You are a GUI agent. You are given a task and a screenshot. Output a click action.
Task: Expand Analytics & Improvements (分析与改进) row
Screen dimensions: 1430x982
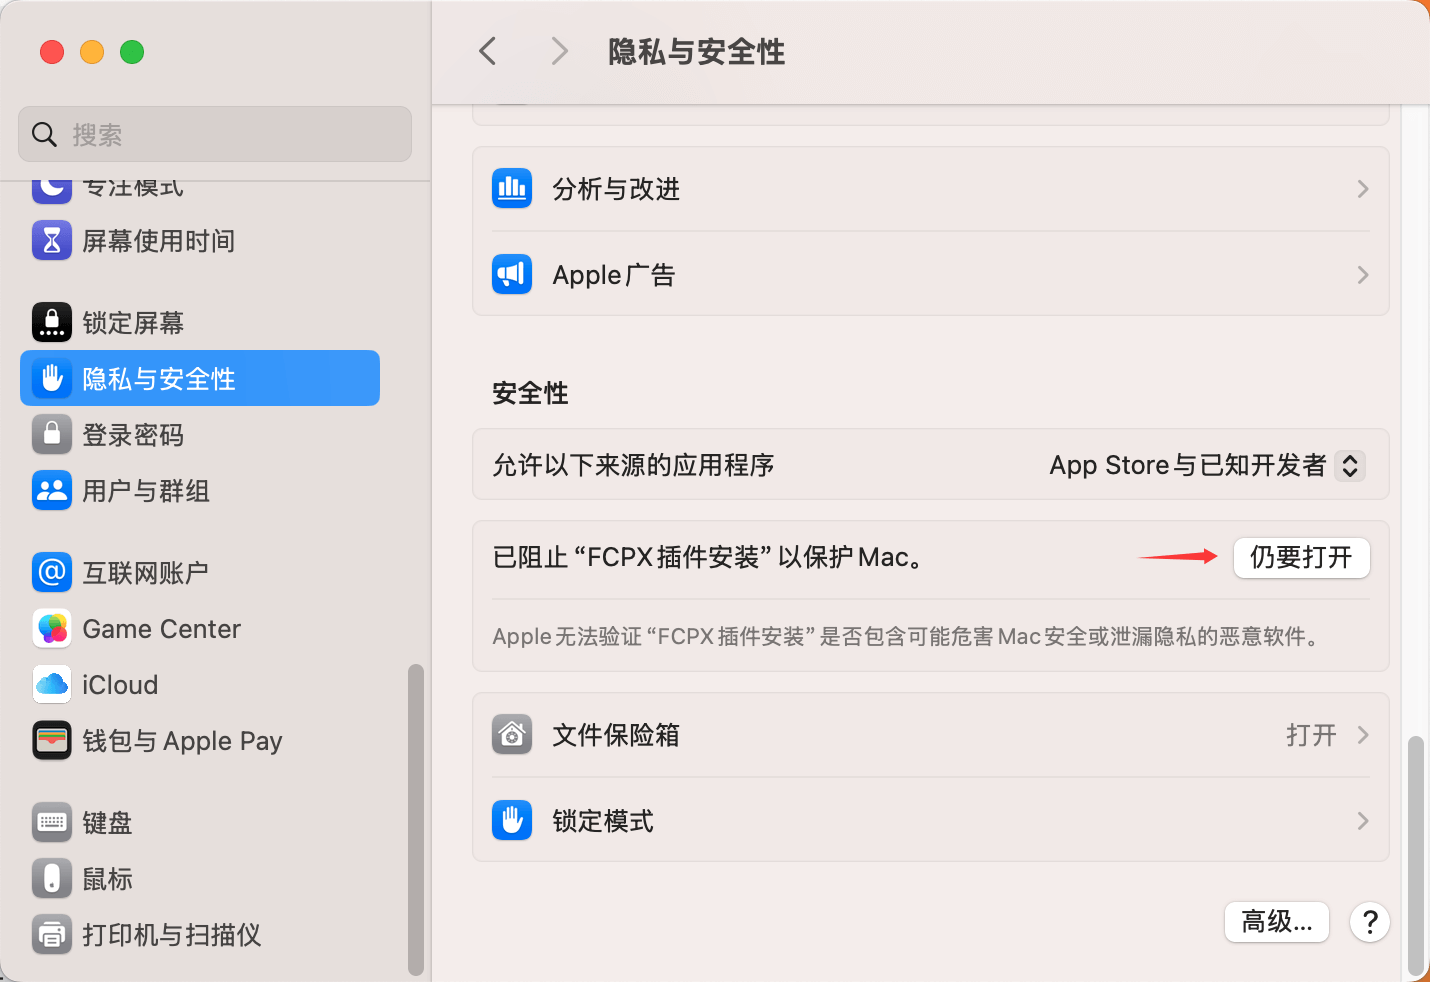point(930,189)
